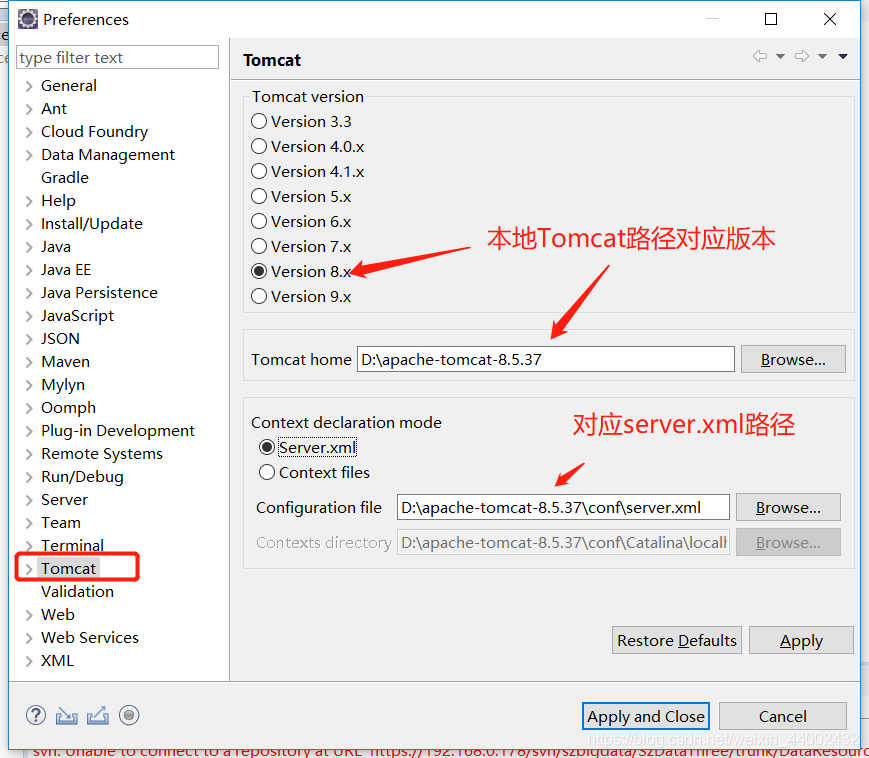Viewport: 869px width, 758px height.
Task: Select Help in the preferences tree
Action: pyautogui.click(x=58, y=201)
